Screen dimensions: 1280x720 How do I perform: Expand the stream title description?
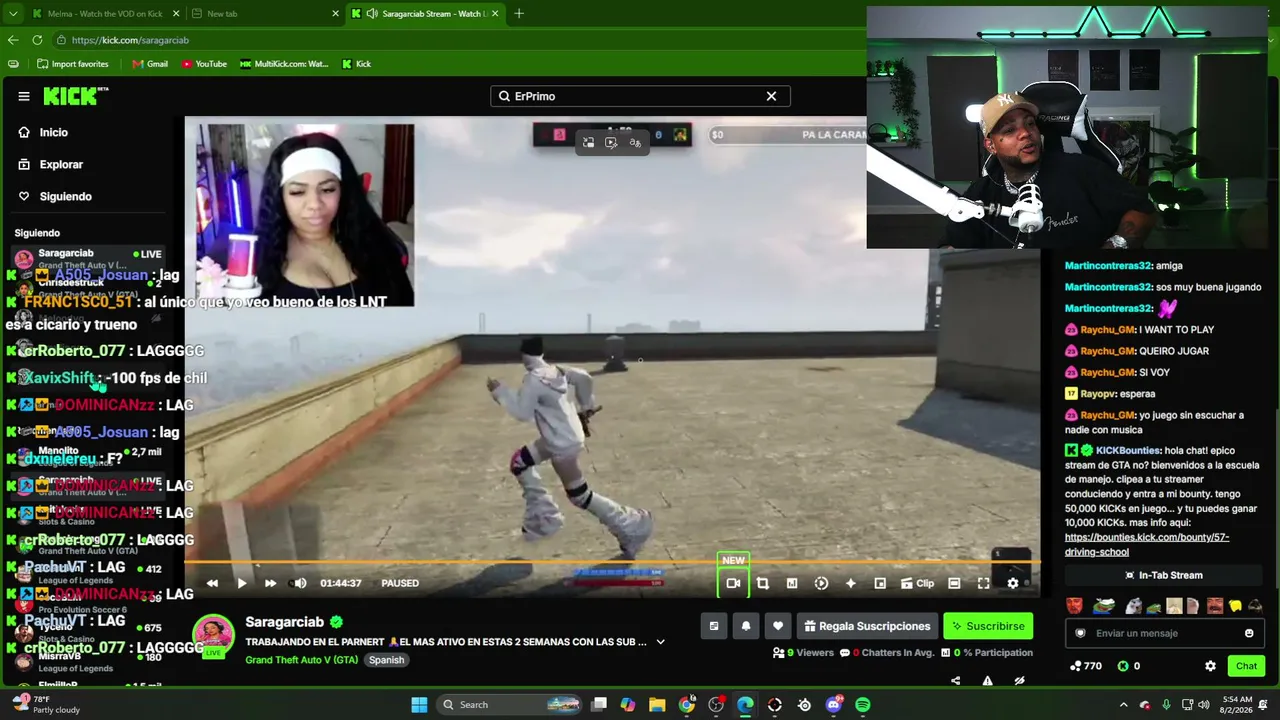coord(660,642)
